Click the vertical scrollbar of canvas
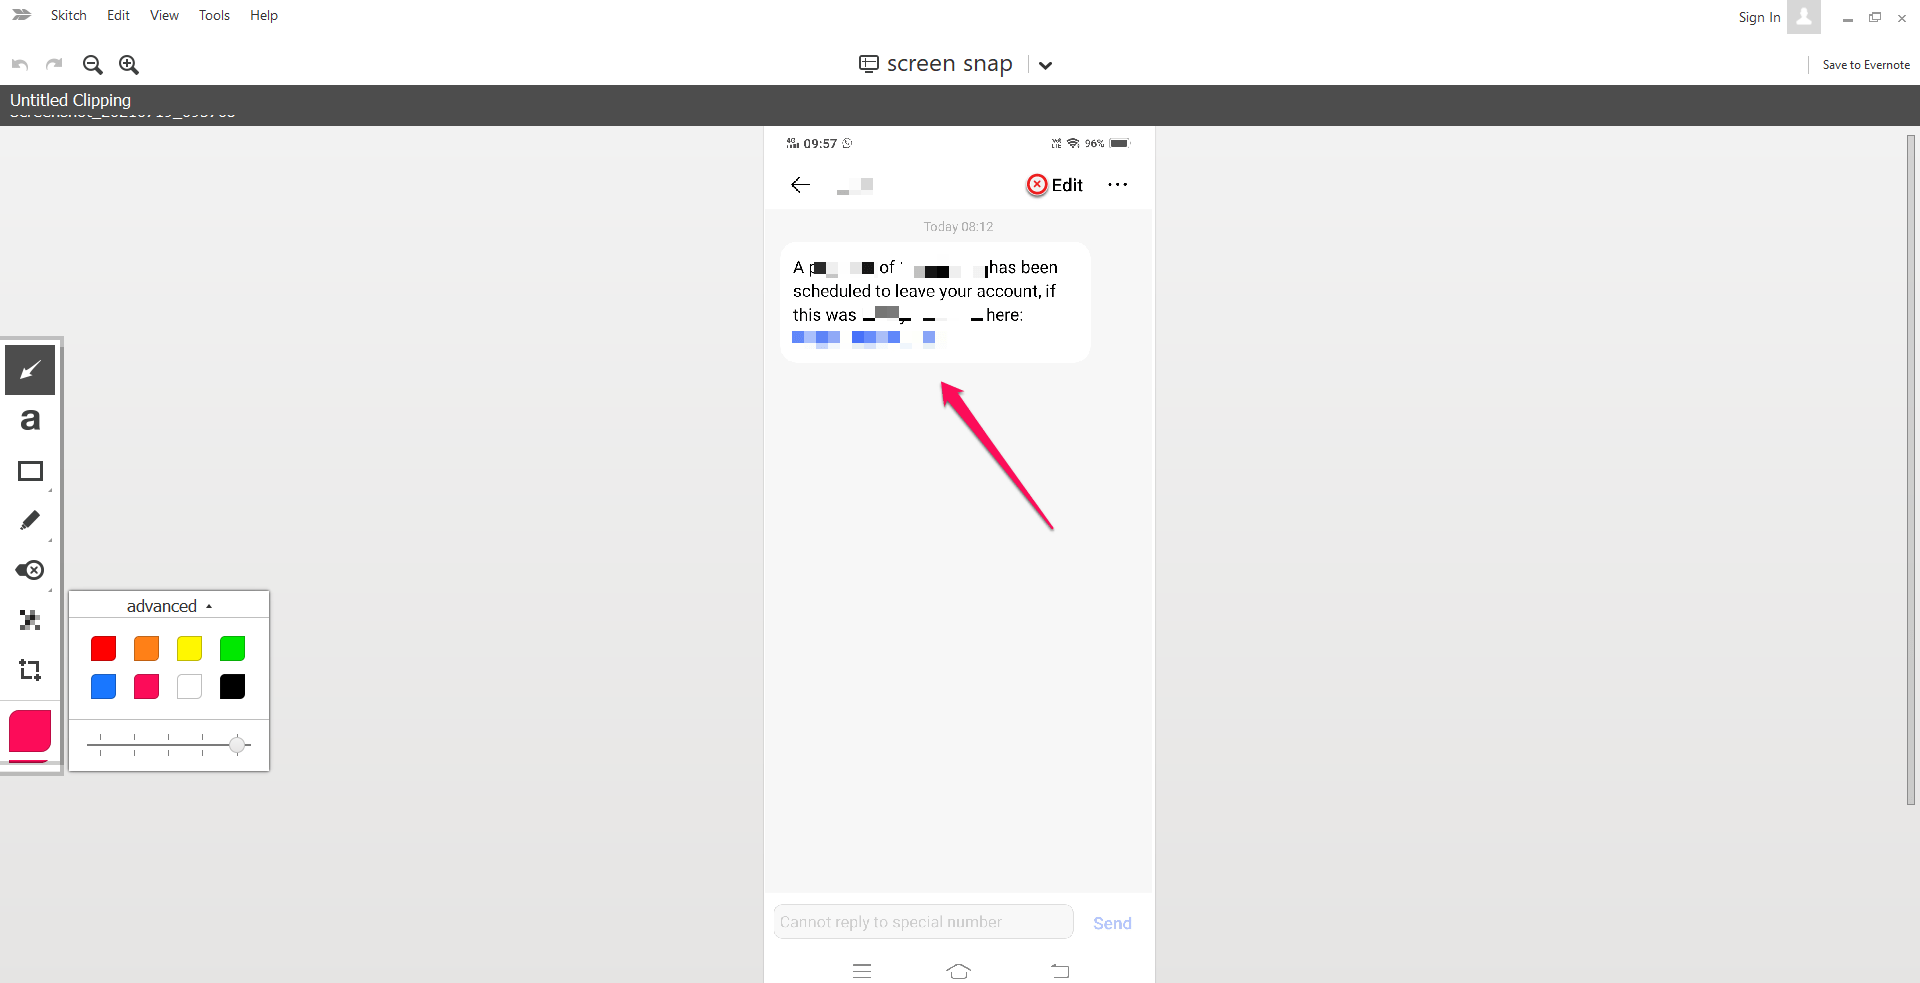This screenshot has height=983, width=1920. (x=1911, y=470)
